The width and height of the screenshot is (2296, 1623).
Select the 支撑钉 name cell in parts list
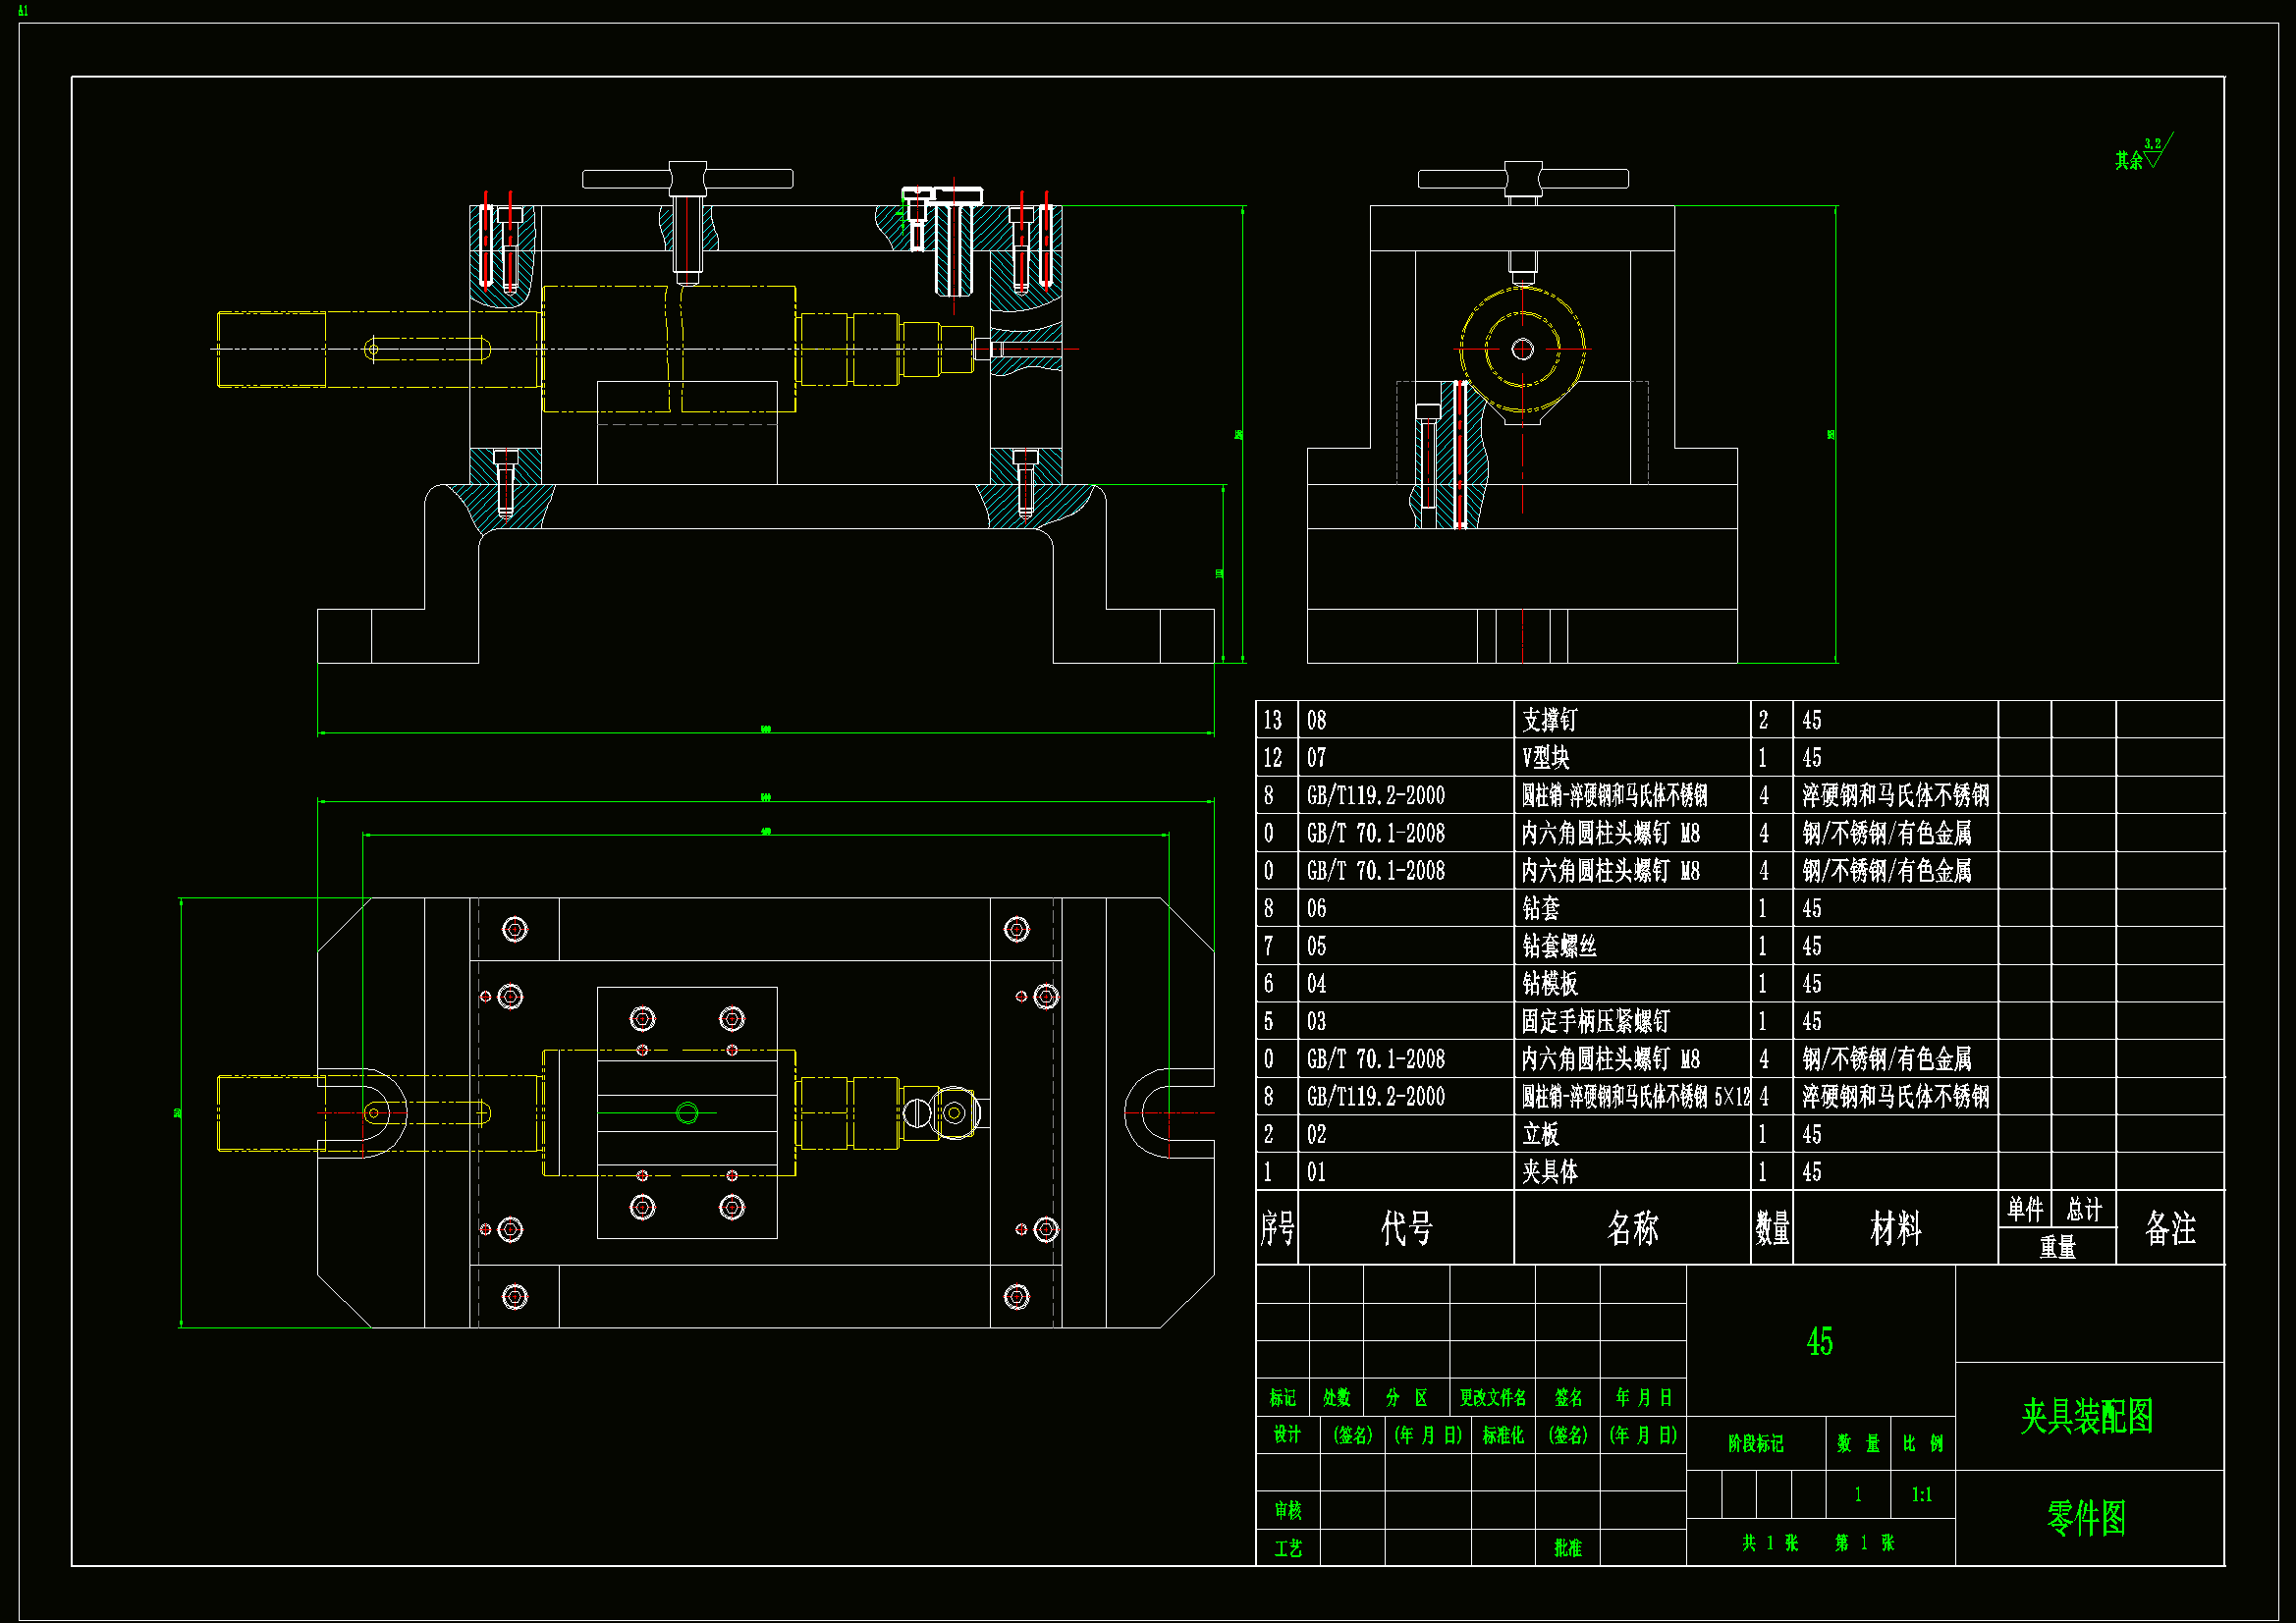coord(1549,720)
